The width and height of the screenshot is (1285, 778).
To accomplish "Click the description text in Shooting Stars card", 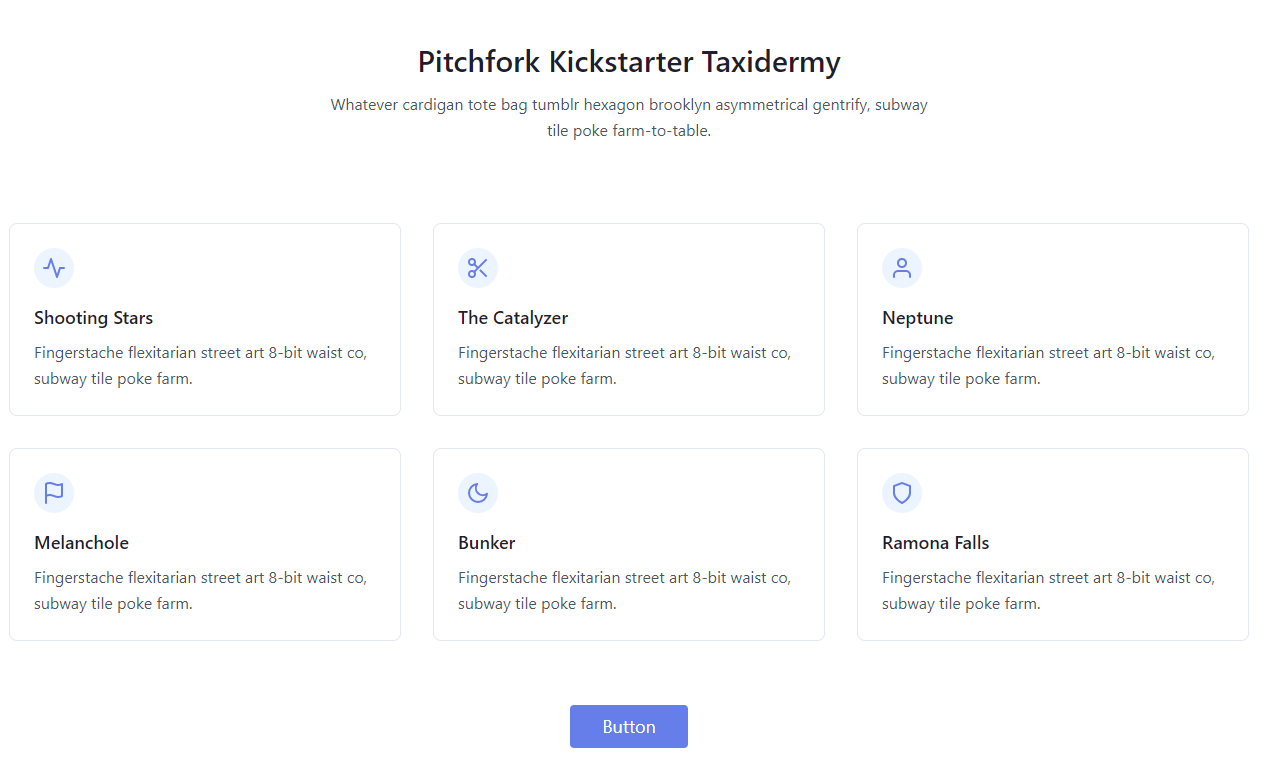I will pyautogui.click(x=200, y=365).
